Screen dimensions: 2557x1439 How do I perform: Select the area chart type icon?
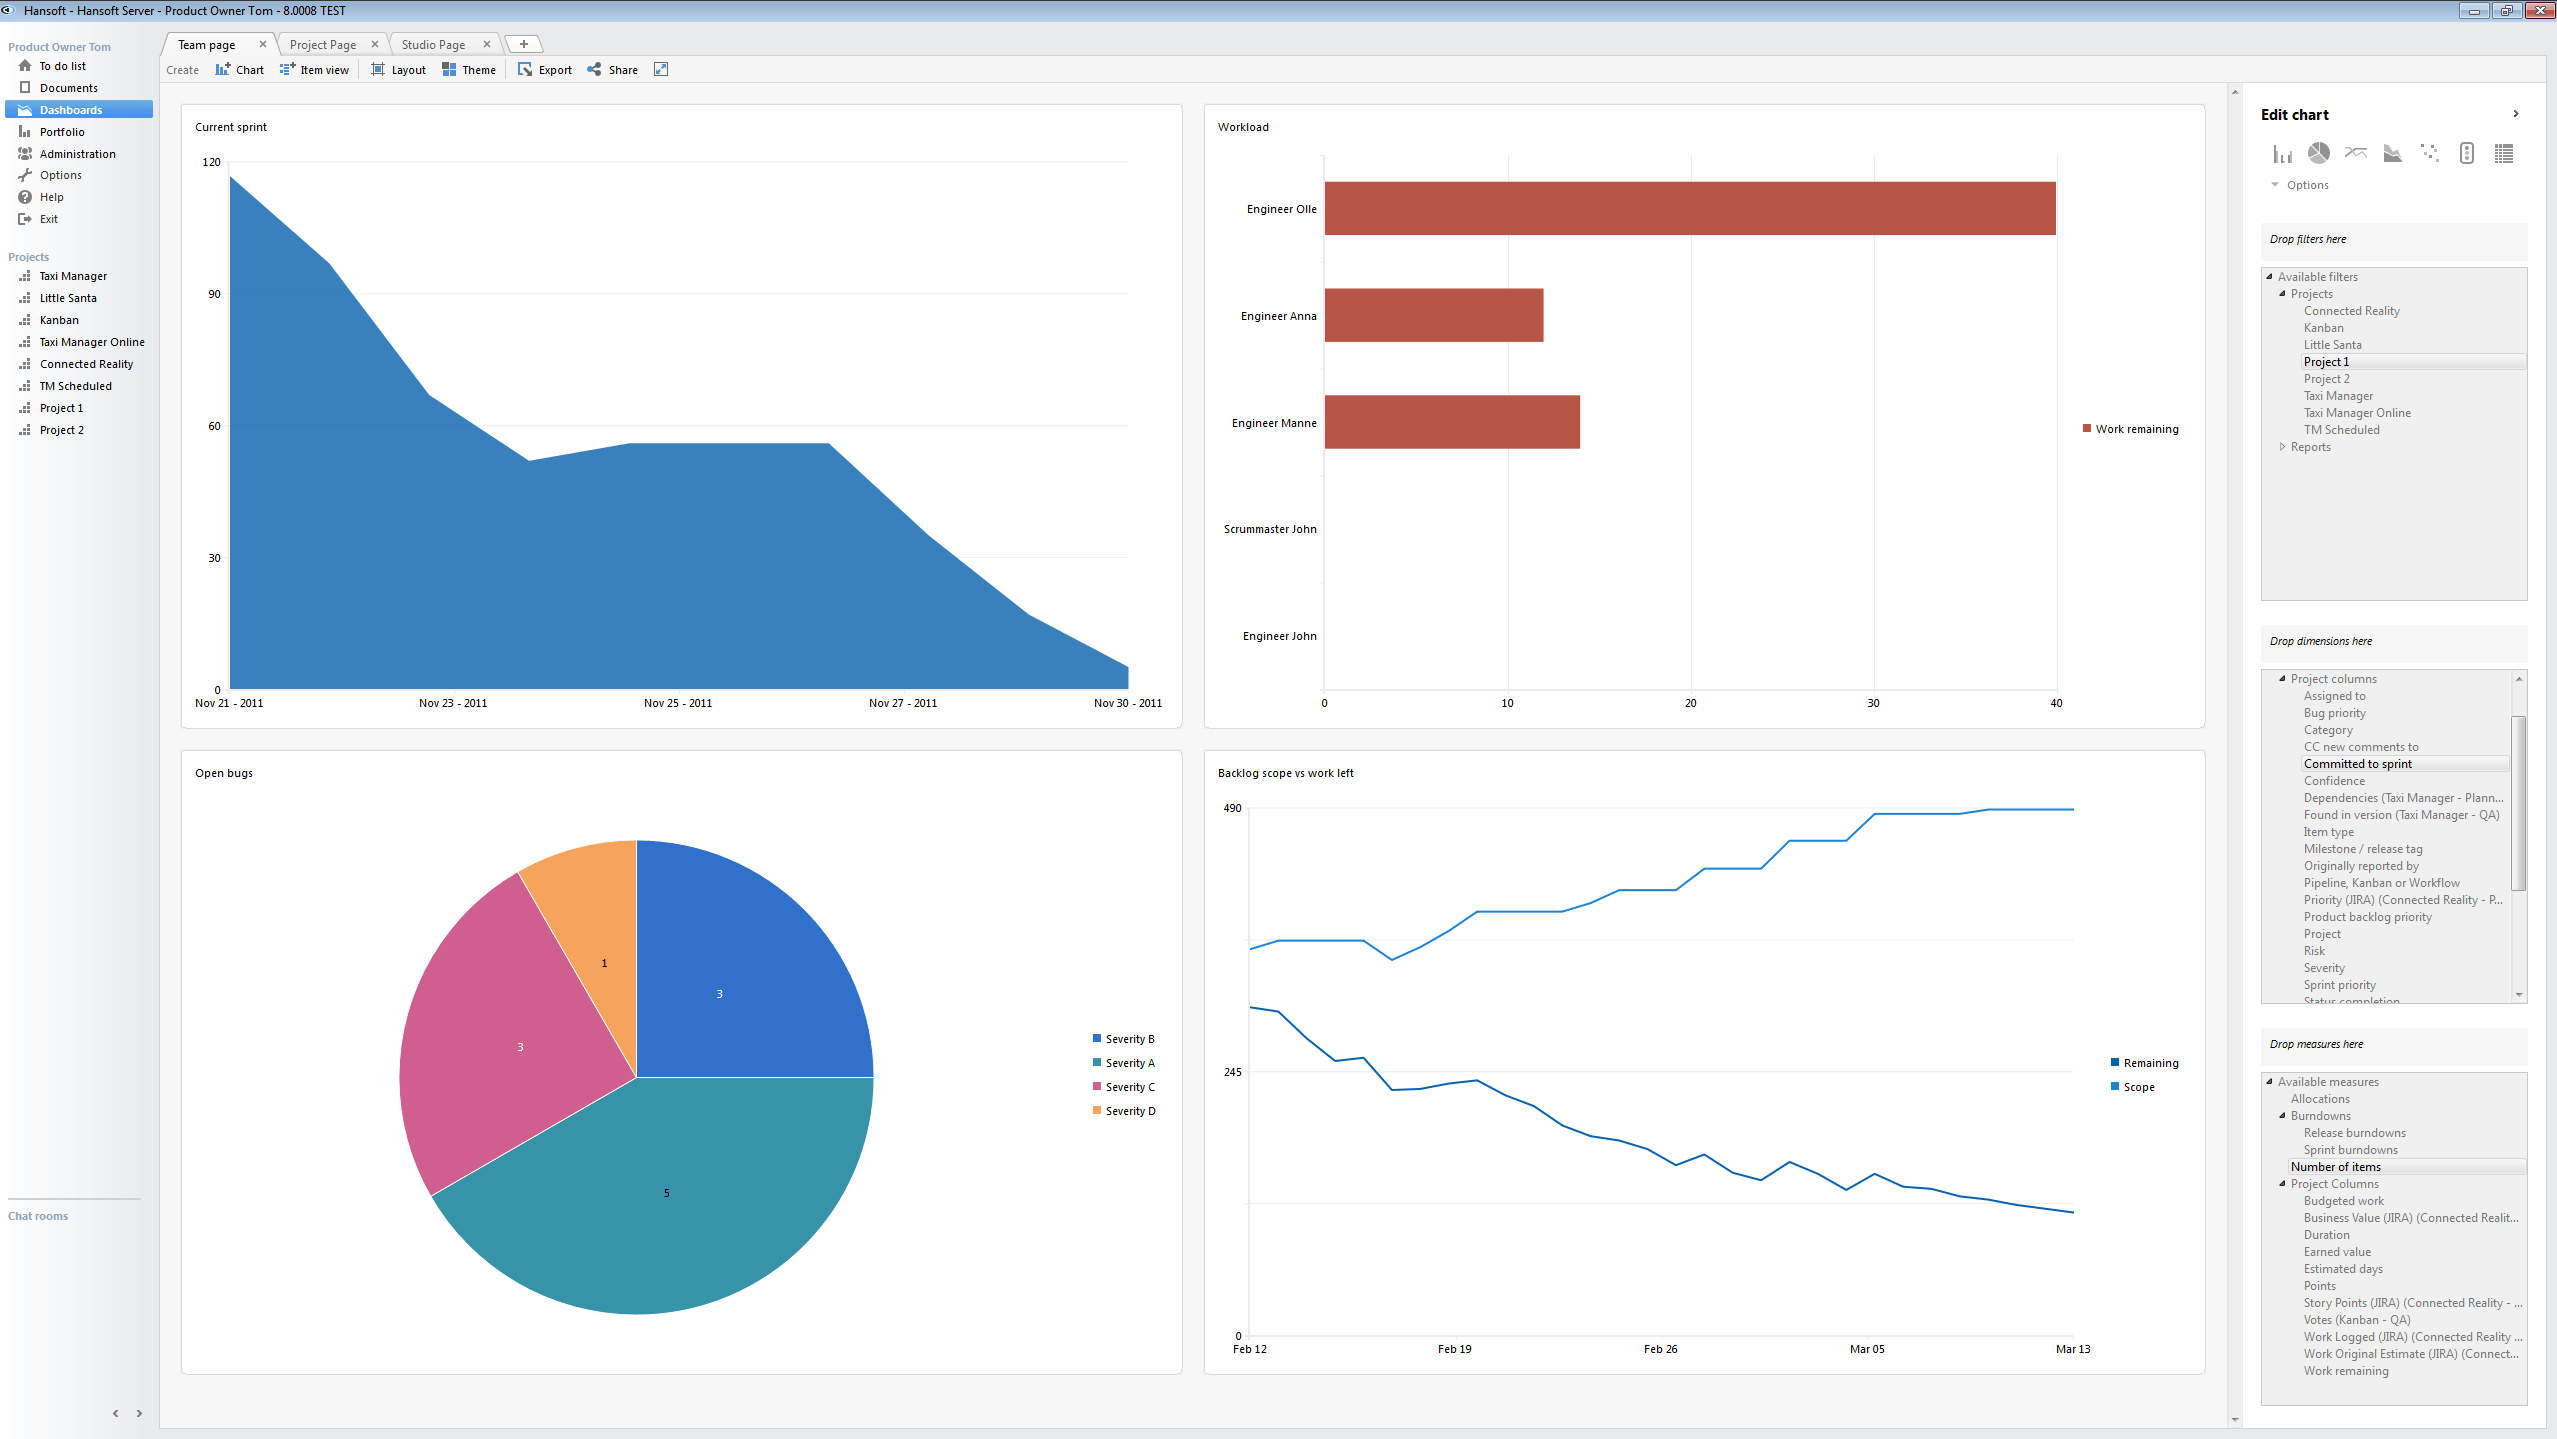pos(2392,153)
